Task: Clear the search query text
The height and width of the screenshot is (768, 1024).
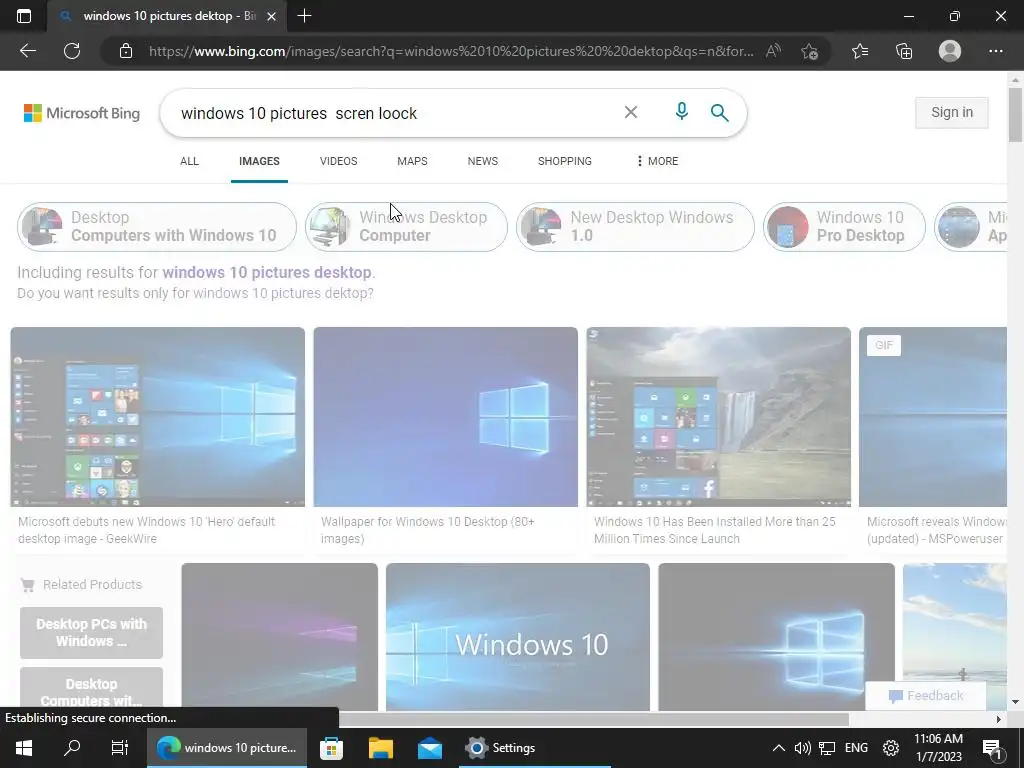Action: [631, 112]
